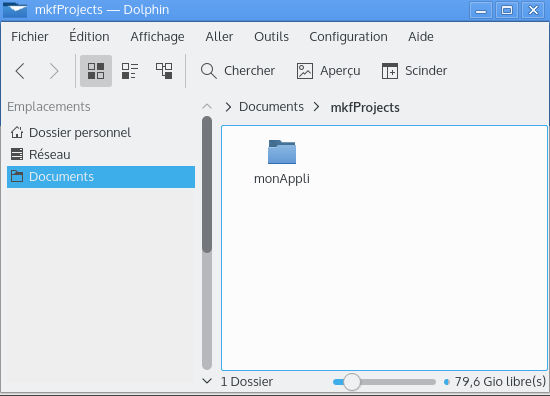Viewport: 550px width, 396px height.
Task: Click the zoom slider handle in status bar
Action: point(351,382)
